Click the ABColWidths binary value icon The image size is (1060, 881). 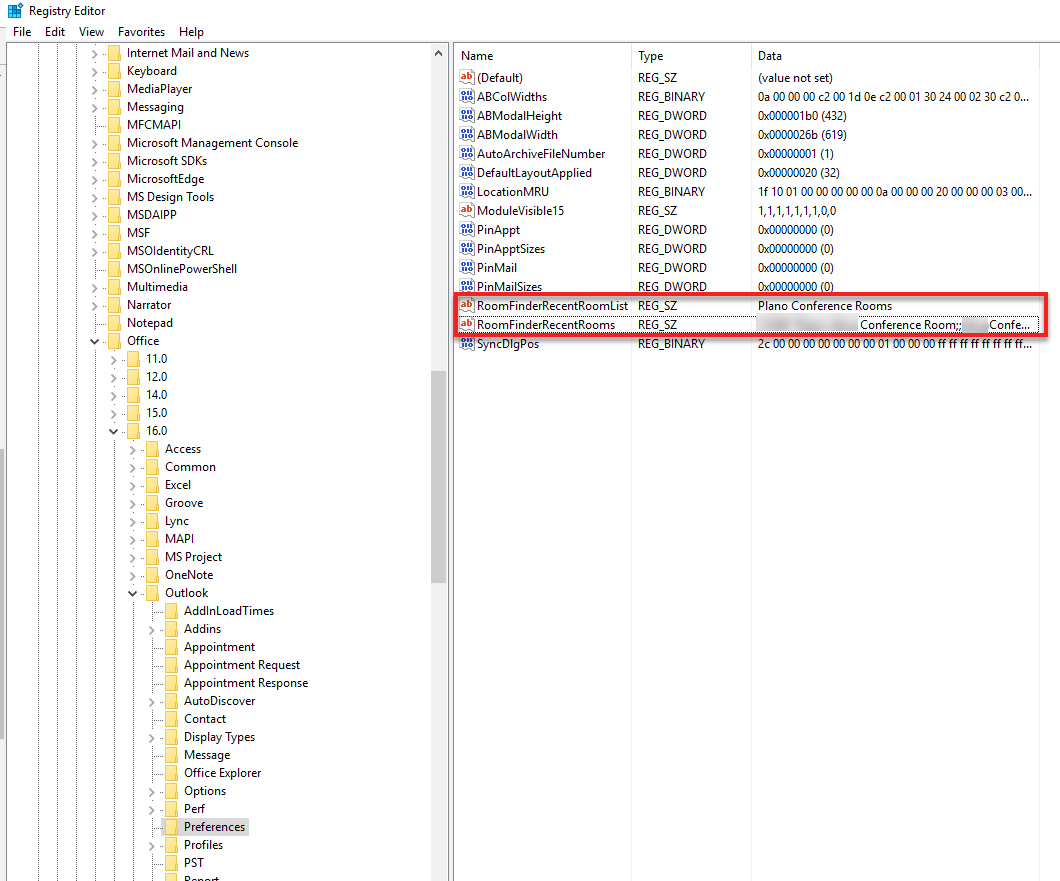tap(466, 96)
